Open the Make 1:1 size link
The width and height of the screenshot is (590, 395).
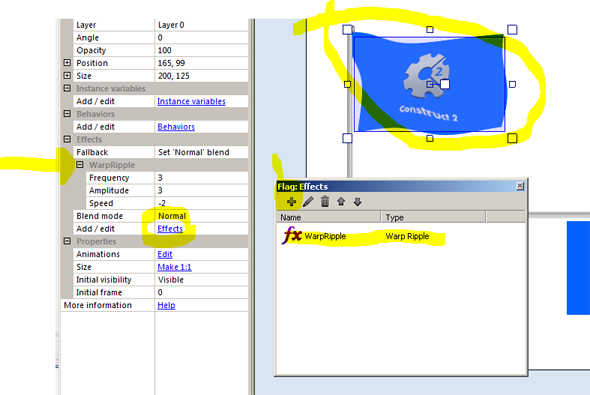(x=174, y=267)
